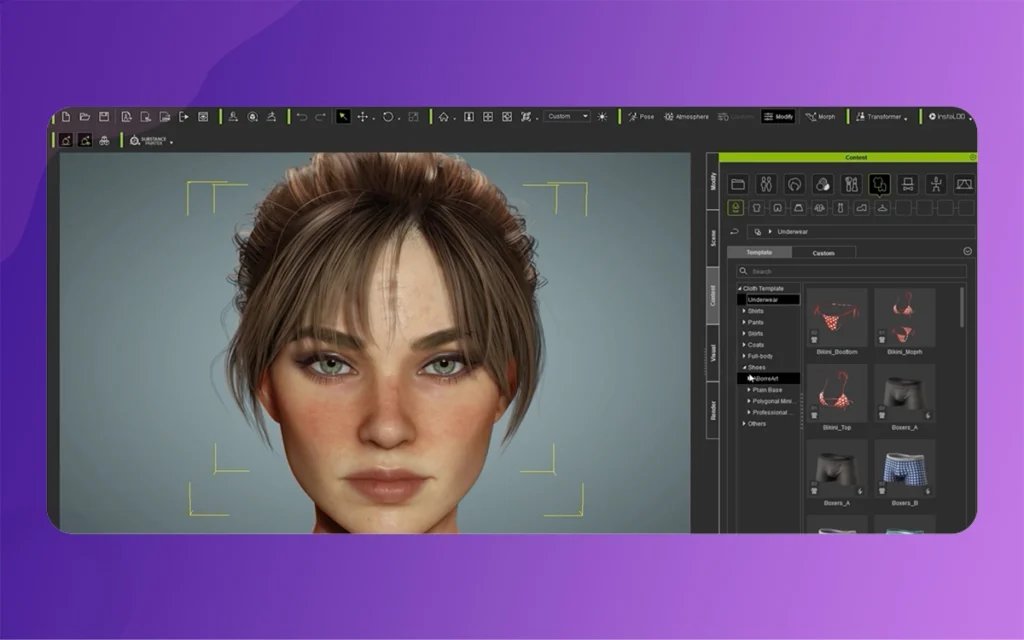Open the Hair category icon
Viewport: 1024px width, 640px height.
(795, 184)
